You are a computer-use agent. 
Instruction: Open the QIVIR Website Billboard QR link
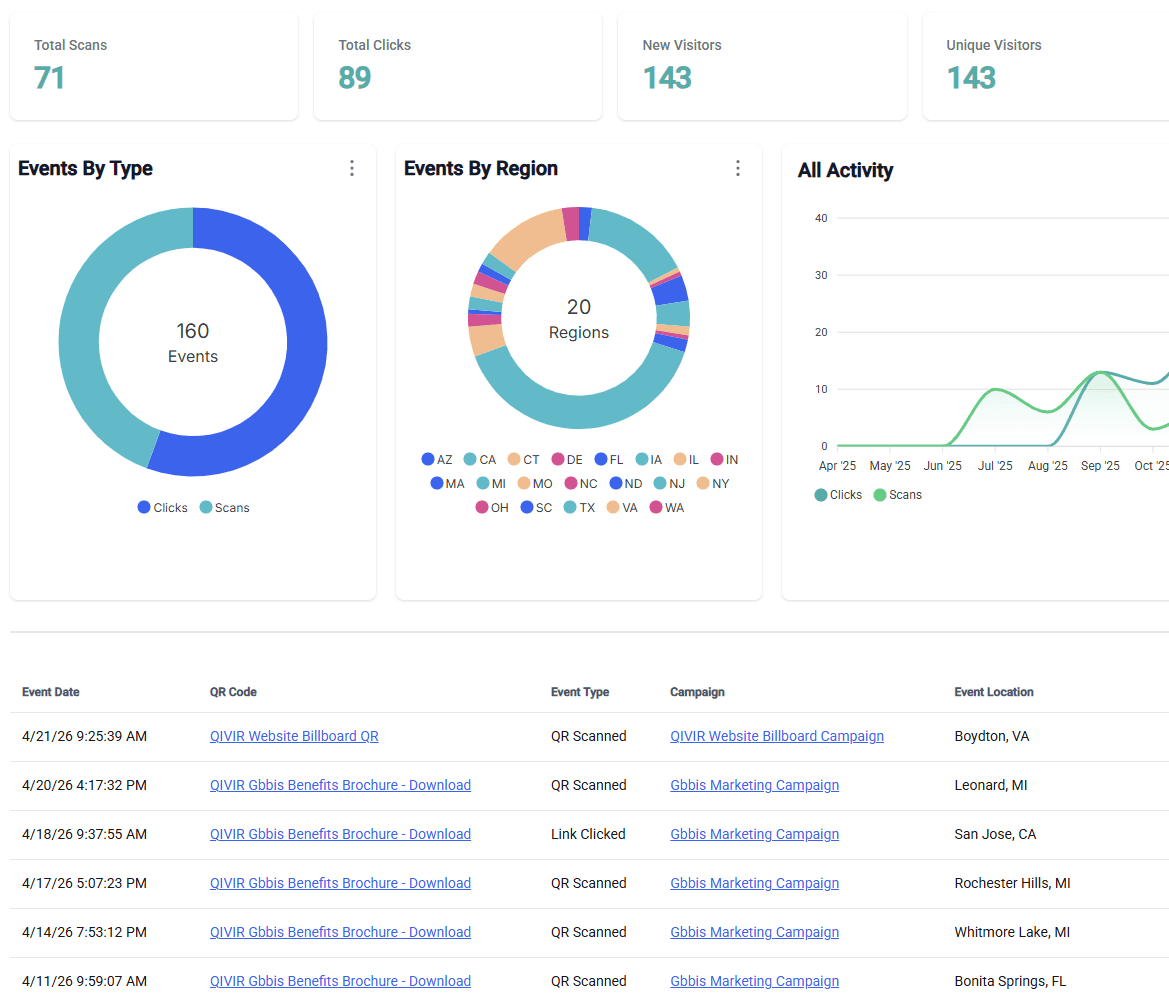[294, 736]
